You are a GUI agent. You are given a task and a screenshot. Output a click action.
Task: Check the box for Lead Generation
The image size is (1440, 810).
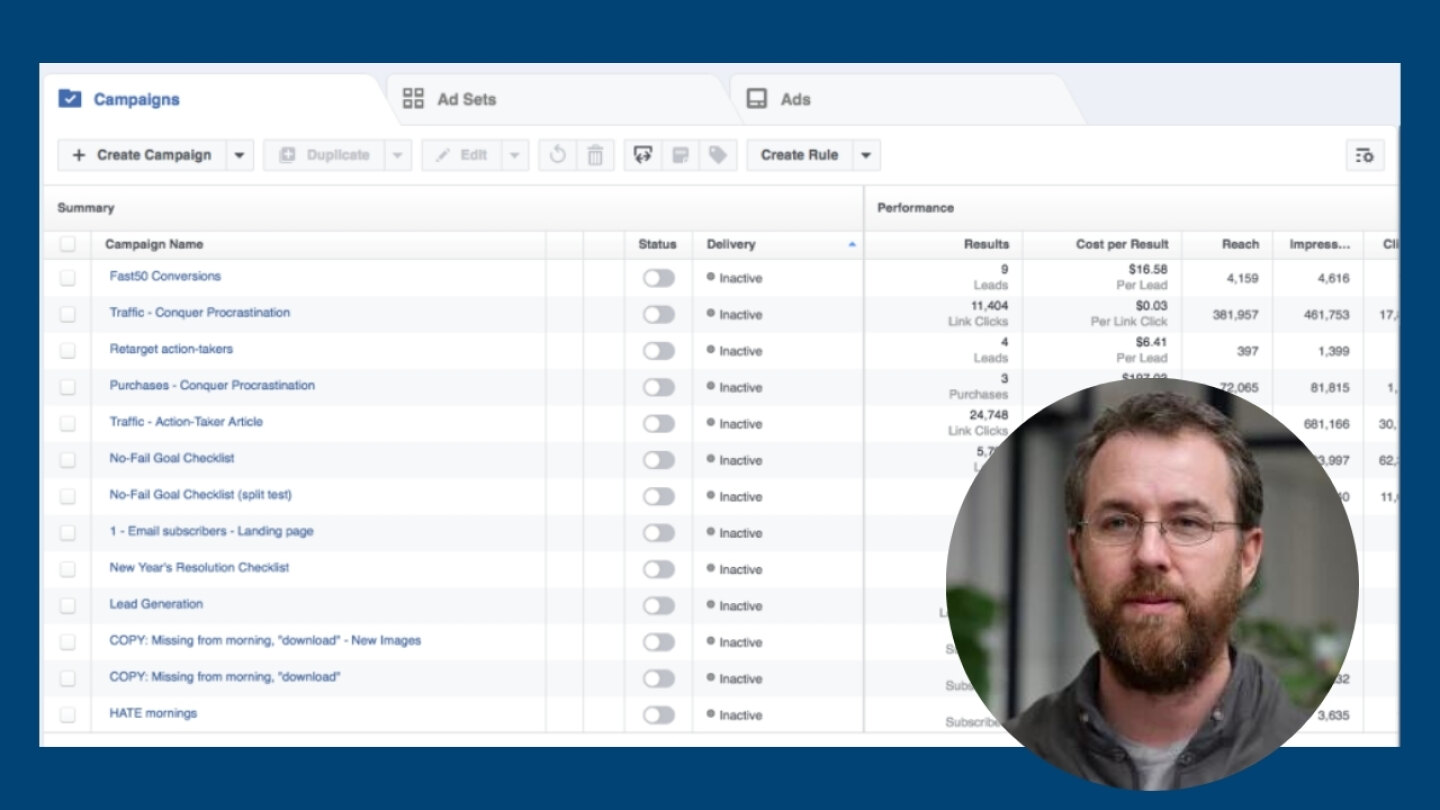67,606
